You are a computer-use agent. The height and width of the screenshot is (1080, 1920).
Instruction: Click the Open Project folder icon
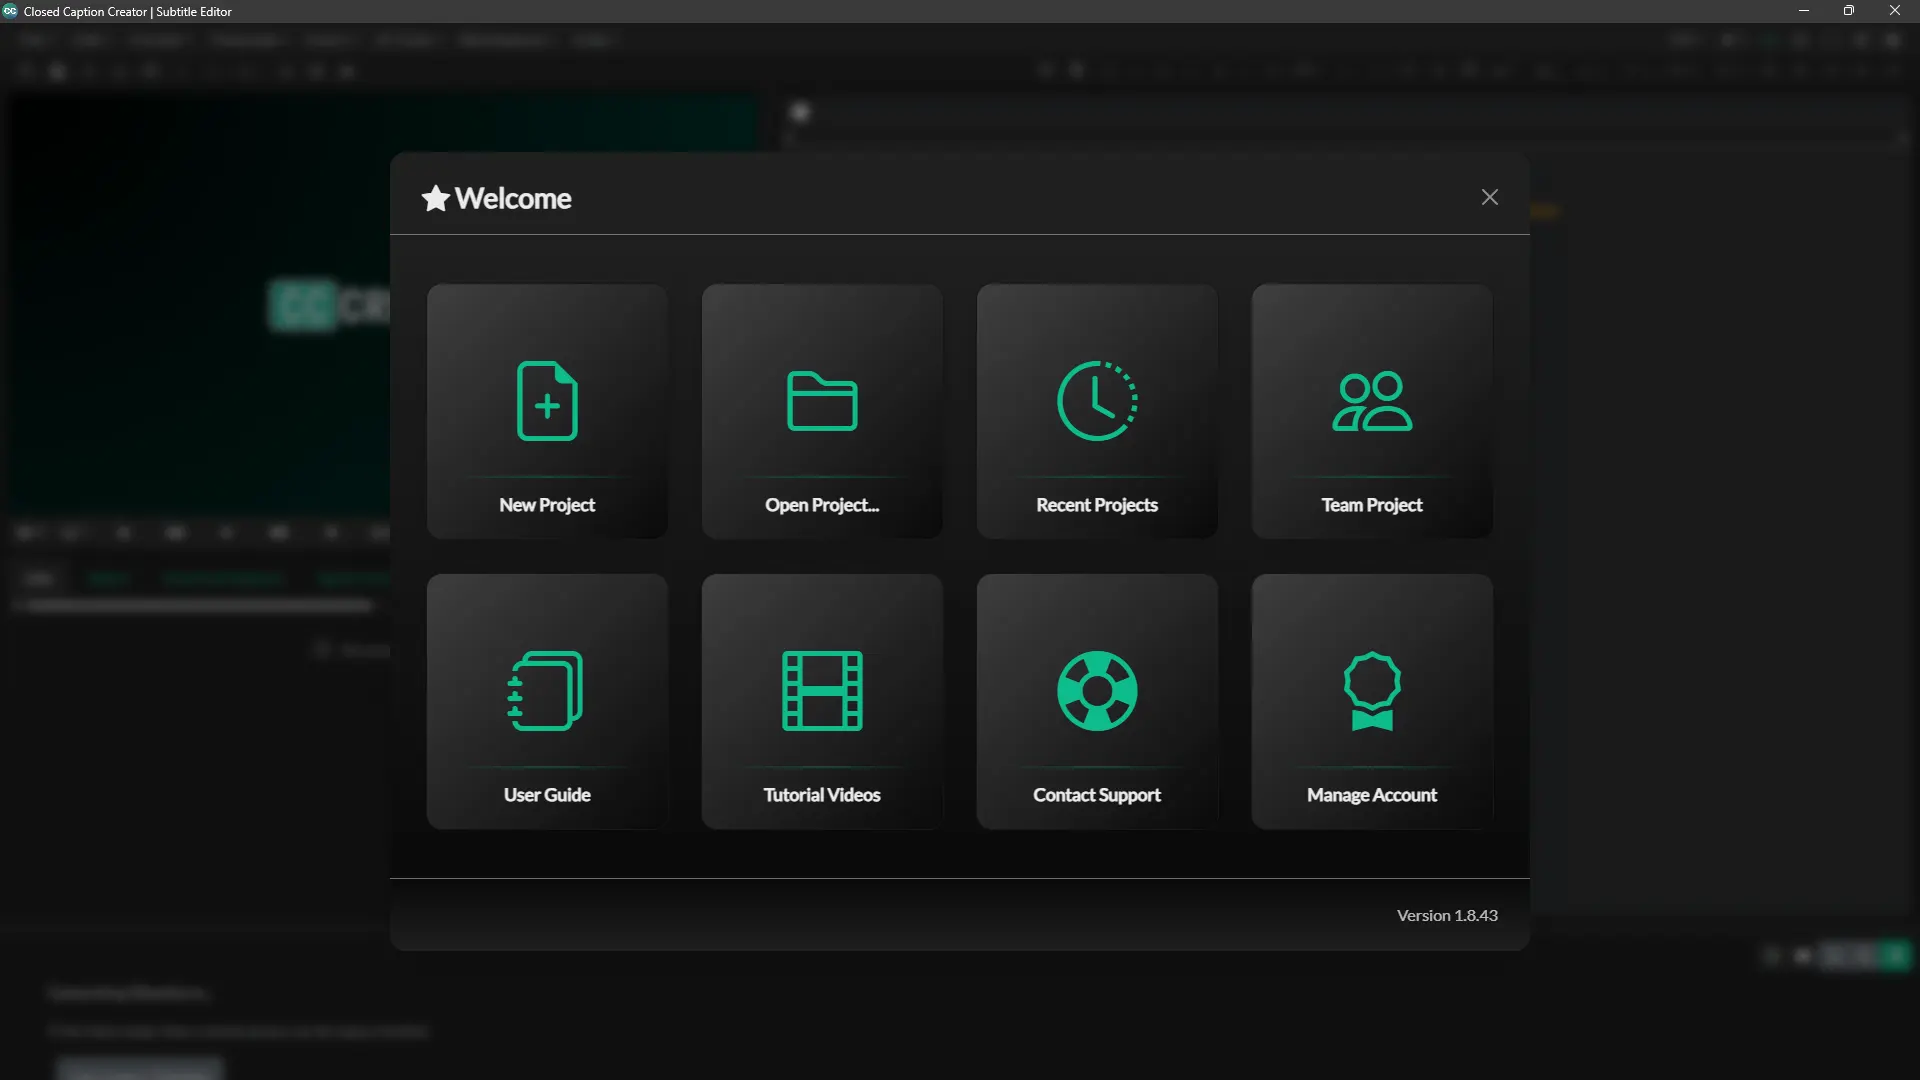[822, 401]
